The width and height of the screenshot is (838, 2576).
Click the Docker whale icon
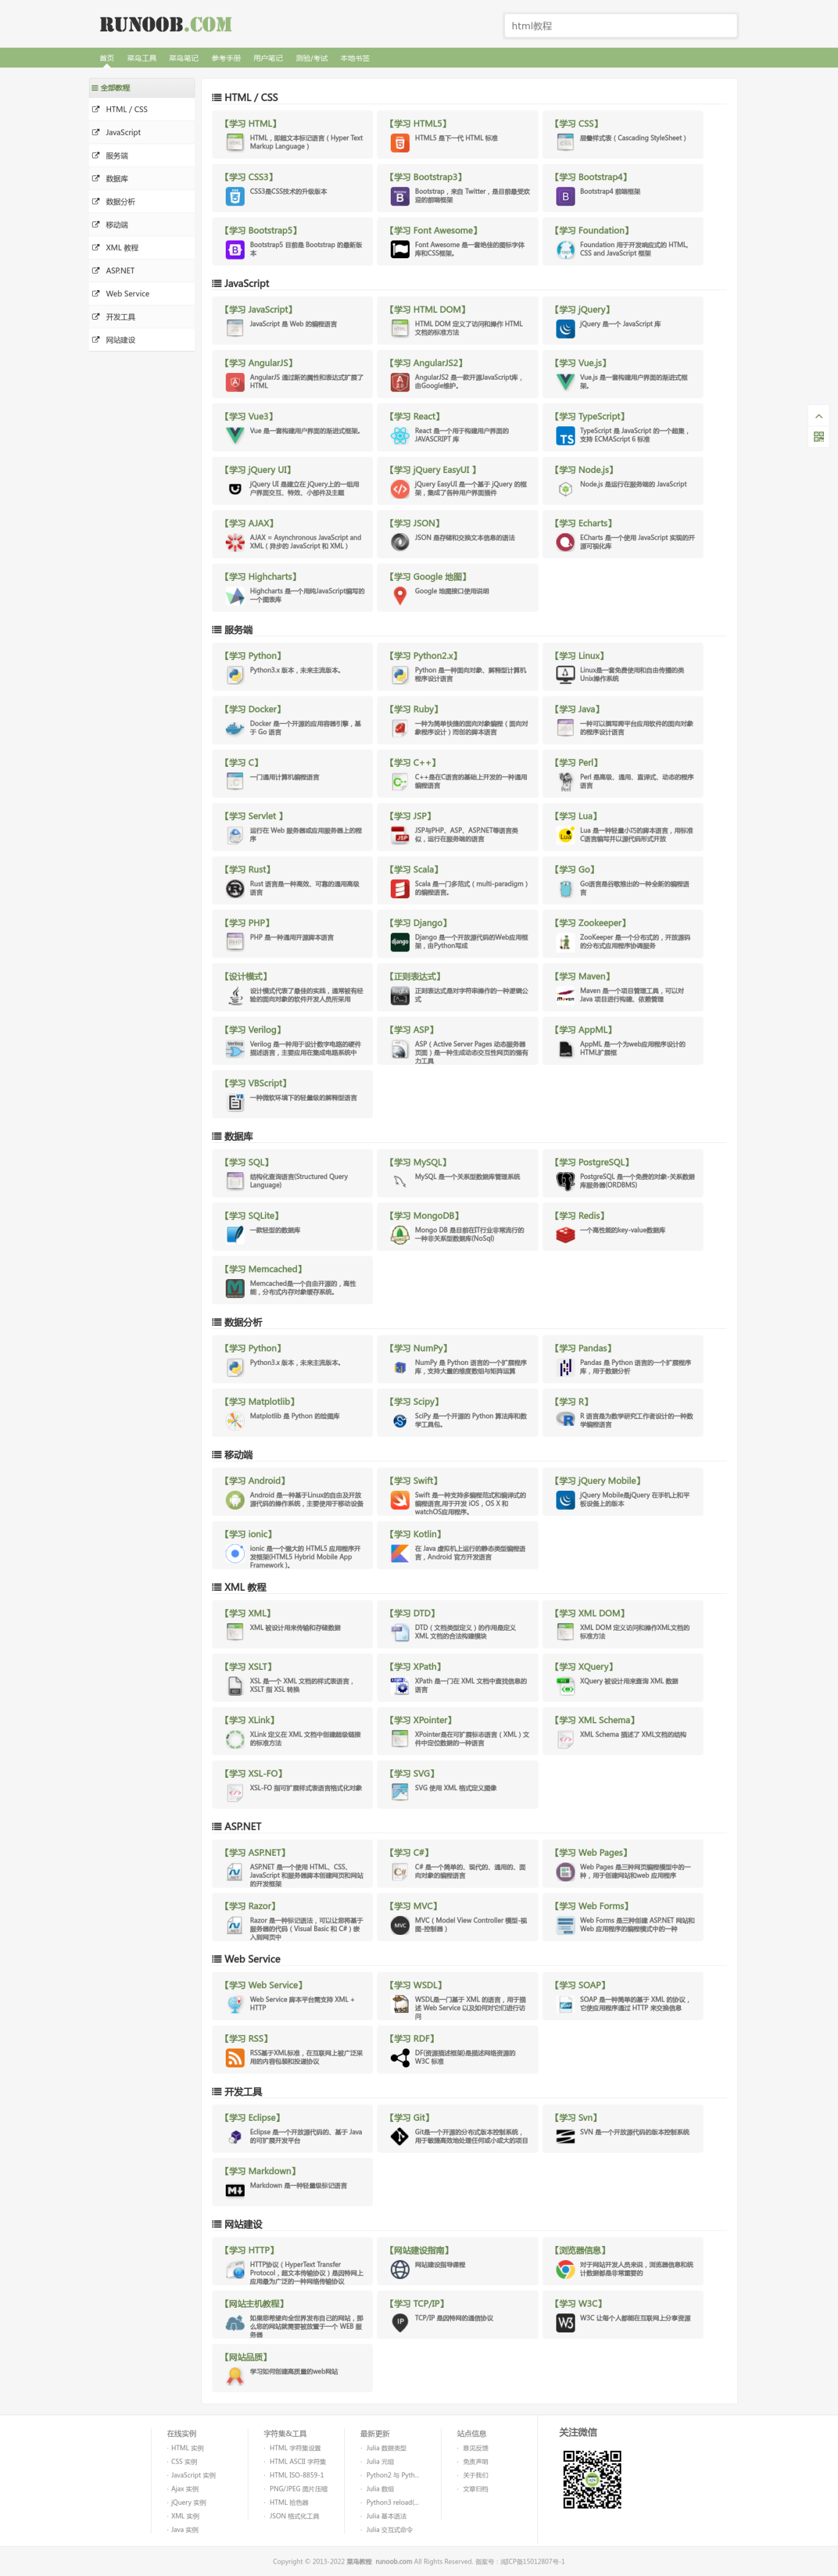(x=234, y=729)
